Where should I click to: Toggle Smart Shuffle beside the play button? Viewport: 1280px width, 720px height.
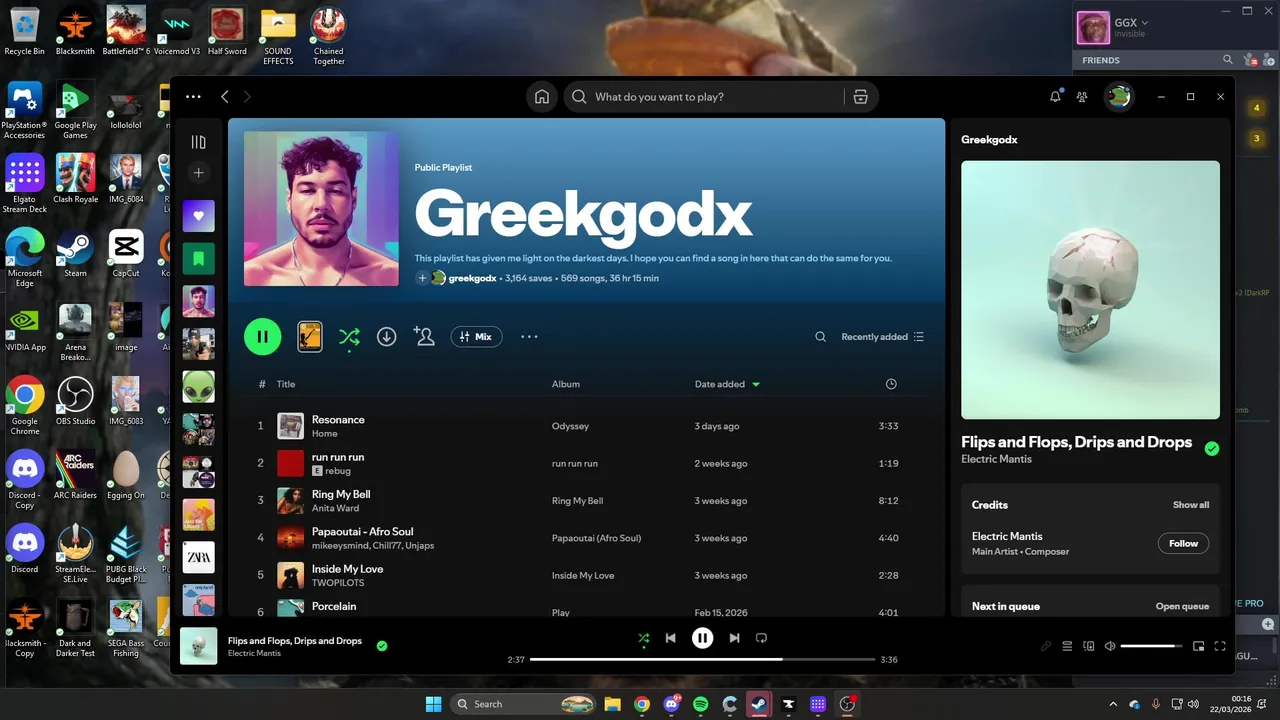[x=349, y=338]
